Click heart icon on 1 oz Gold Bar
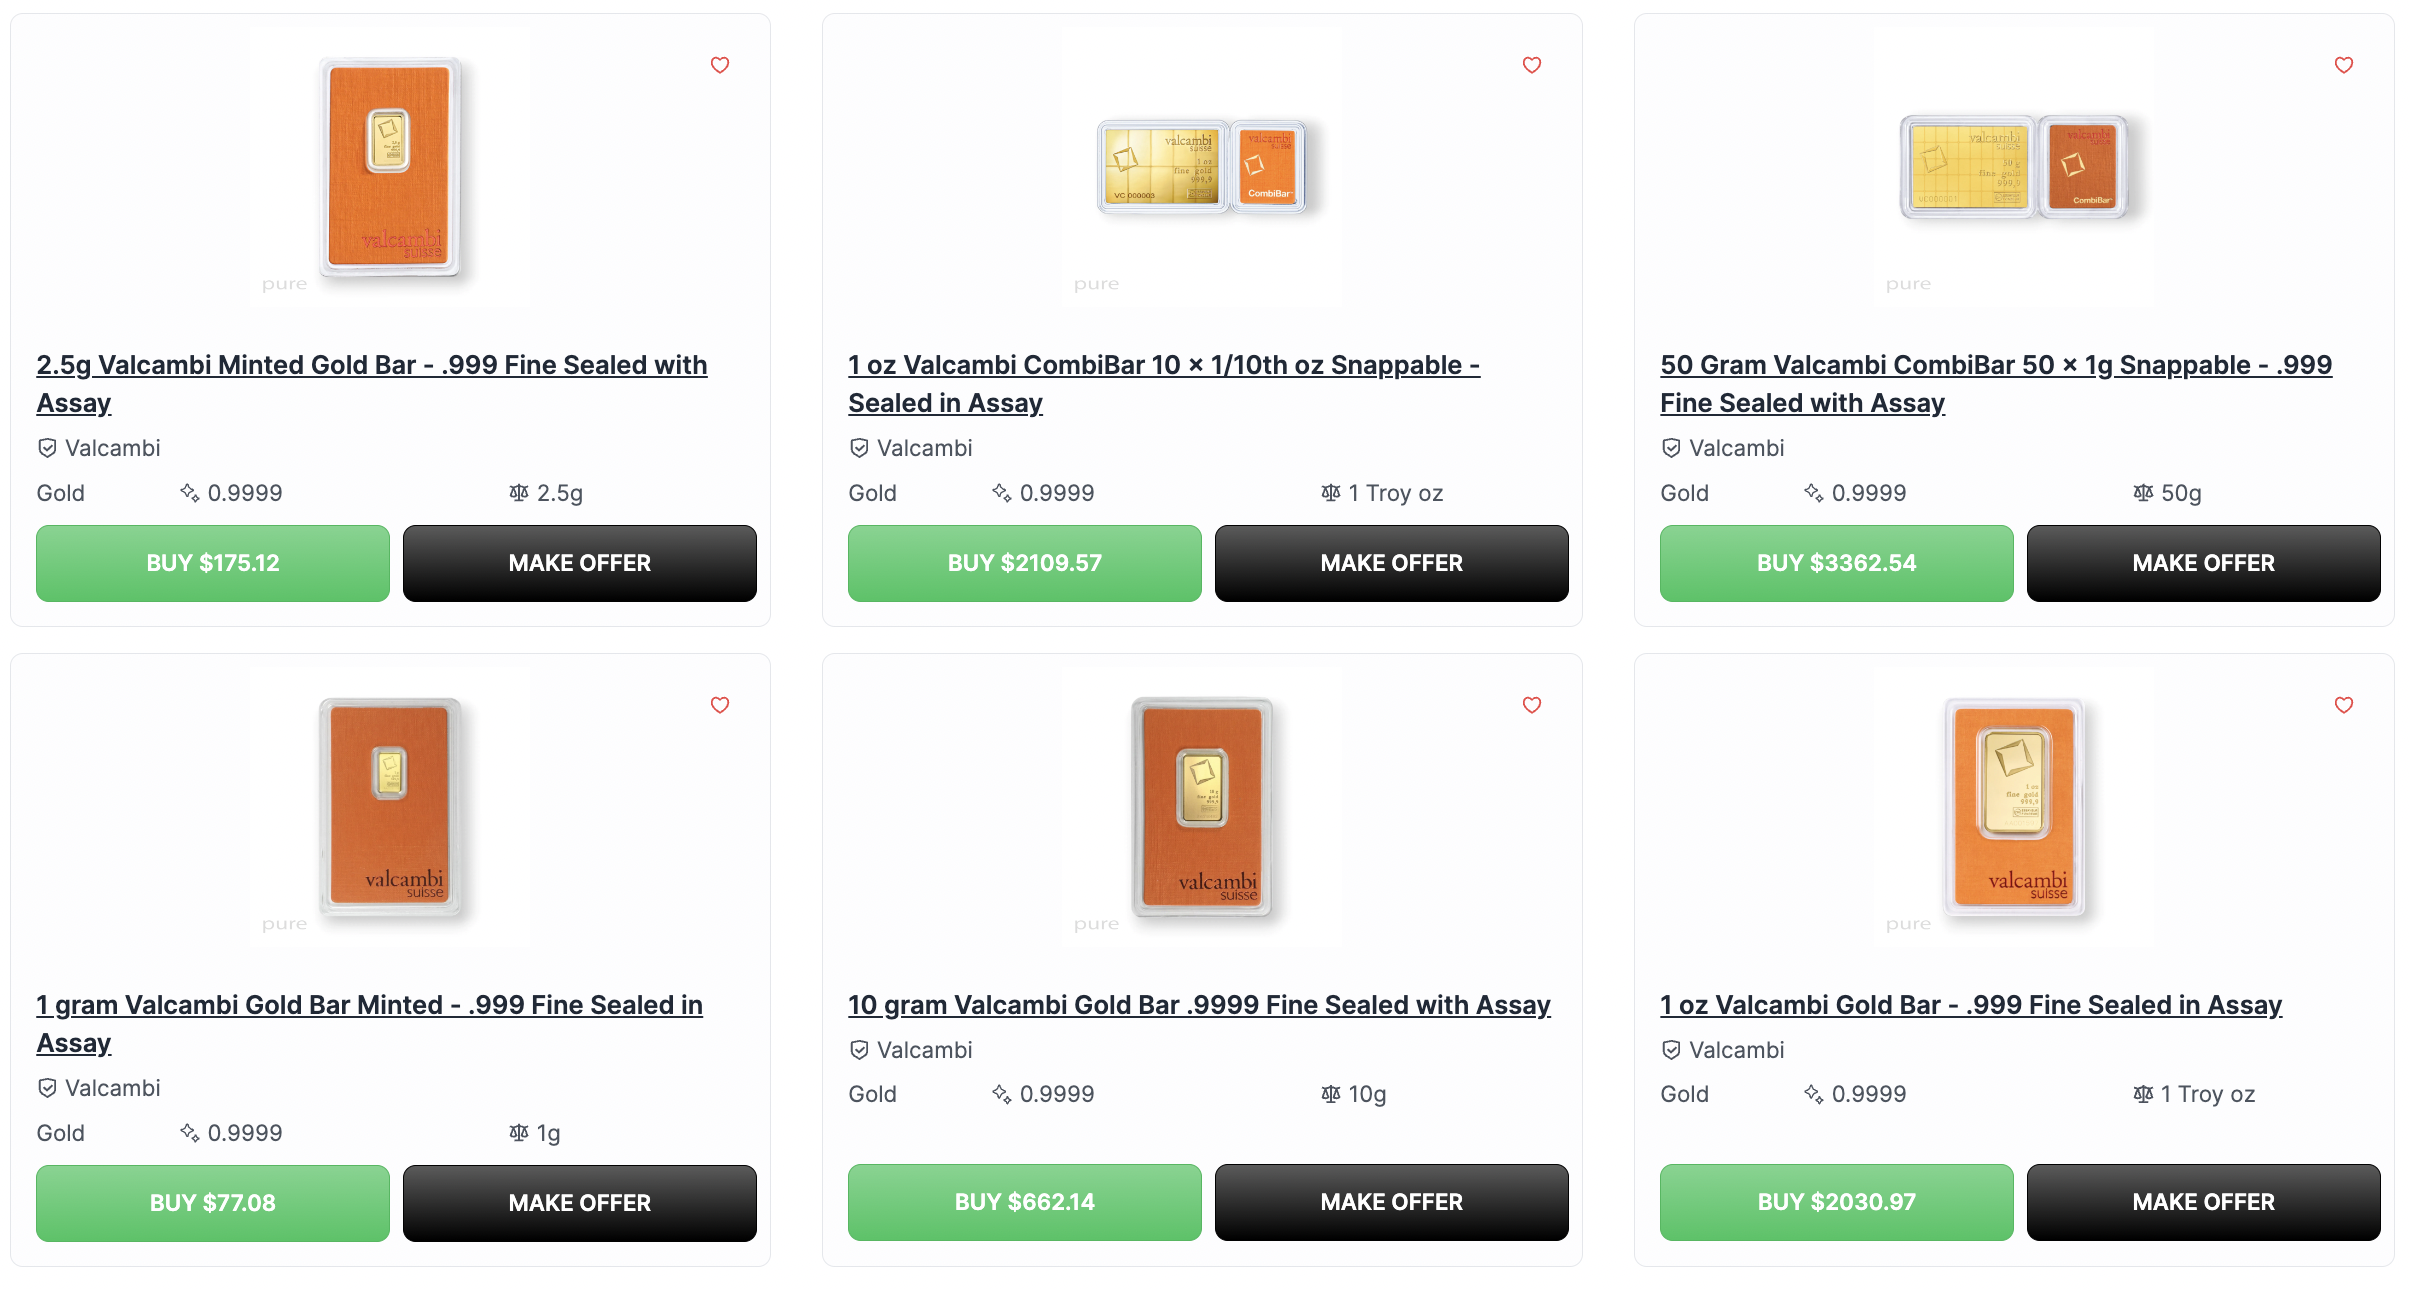The height and width of the screenshot is (1289, 2409). point(2344,705)
